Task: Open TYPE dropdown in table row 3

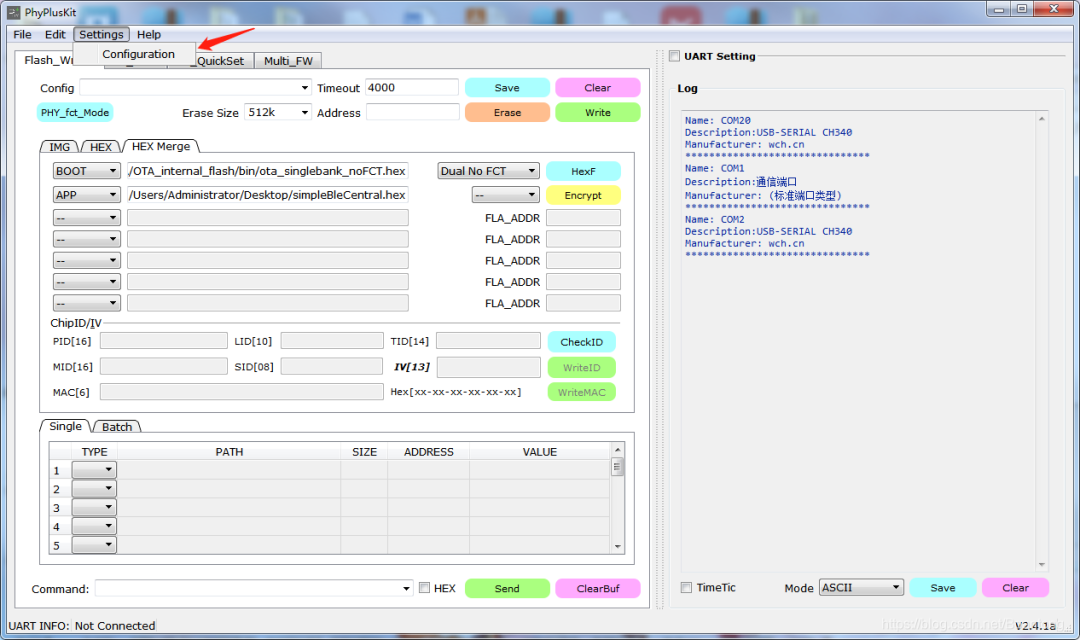Action: (x=94, y=508)
